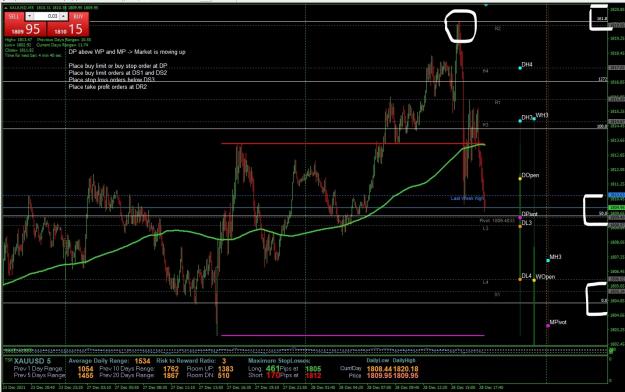
Task: Increase lot volume with the up arrow
Action: [x=63, y=16]
